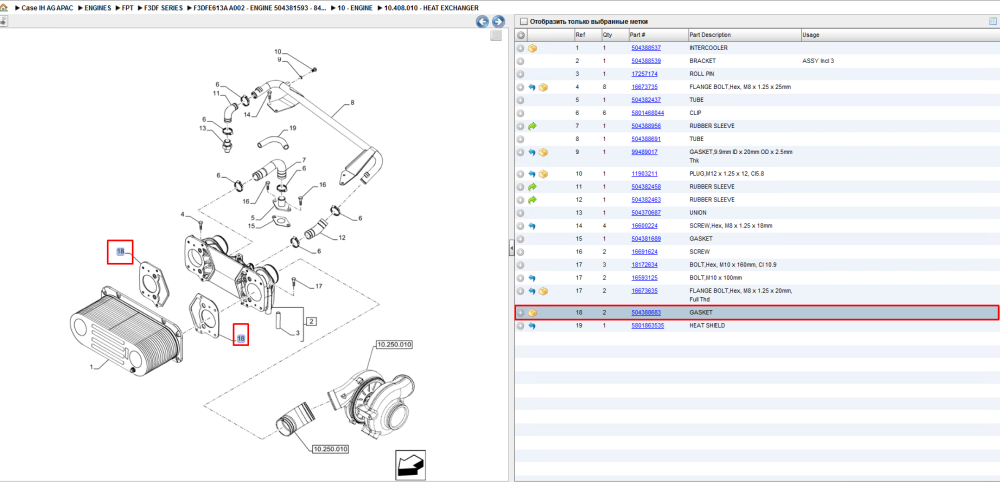Click the blue arrow icon on part 16680224 row

click(532, 226)
